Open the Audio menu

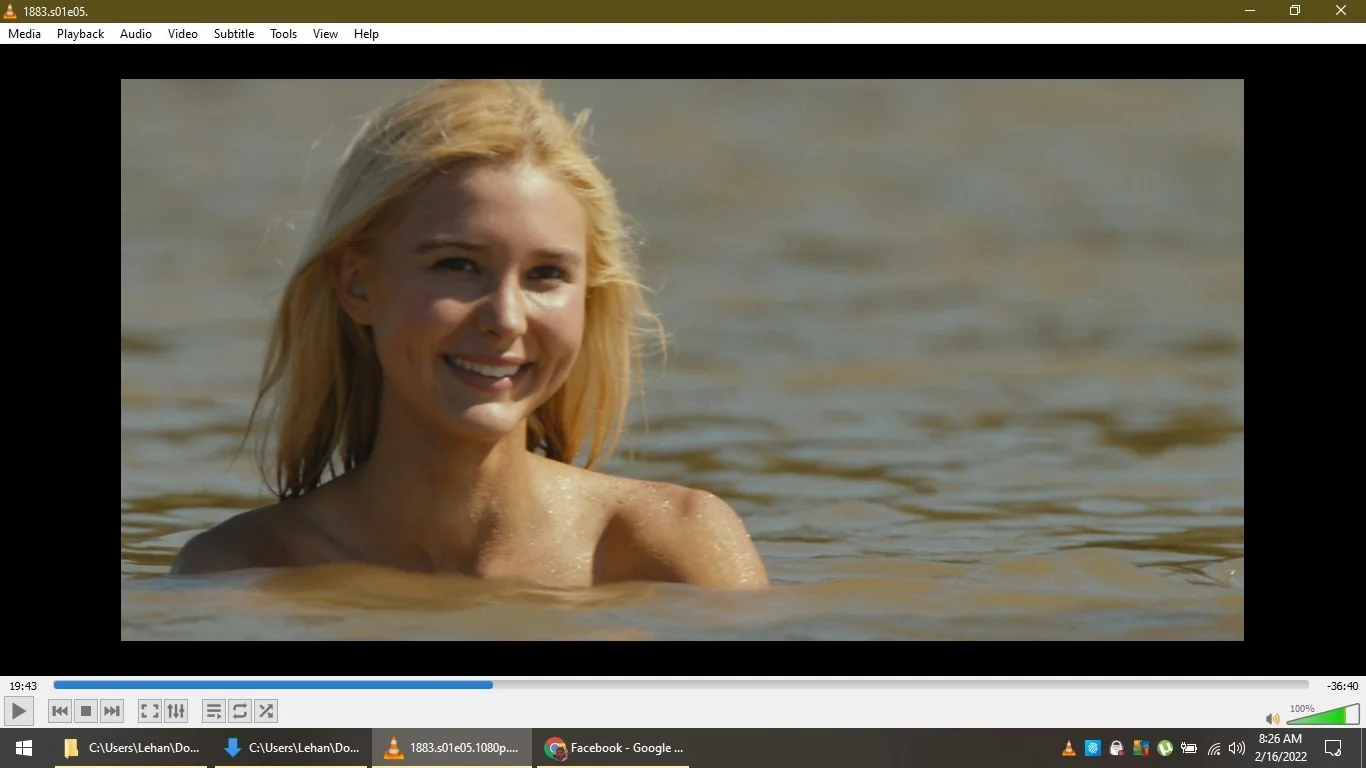pyautogui.click(x=136, y=34)
